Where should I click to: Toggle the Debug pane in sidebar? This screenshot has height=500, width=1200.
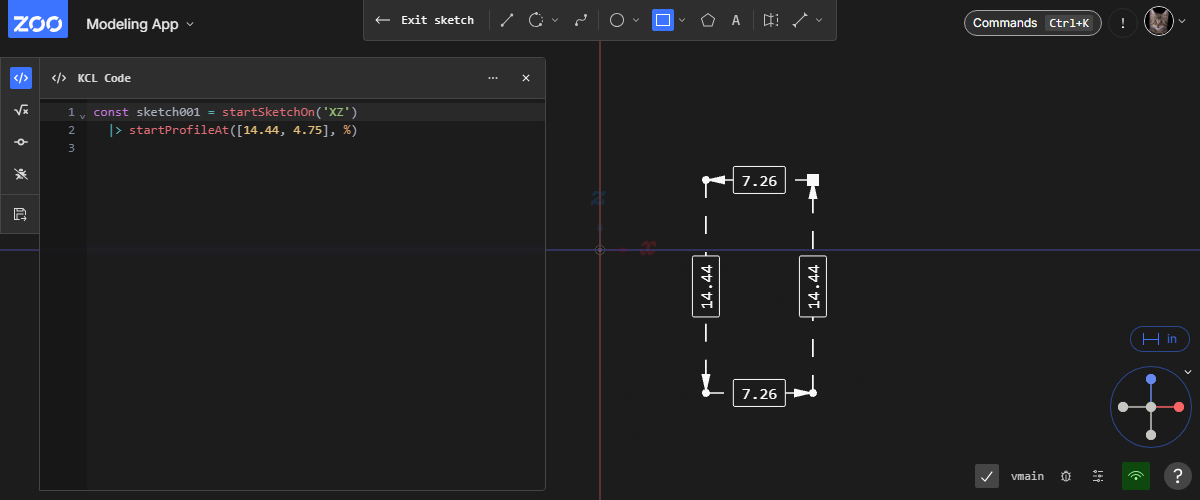(x=21, y=175)
